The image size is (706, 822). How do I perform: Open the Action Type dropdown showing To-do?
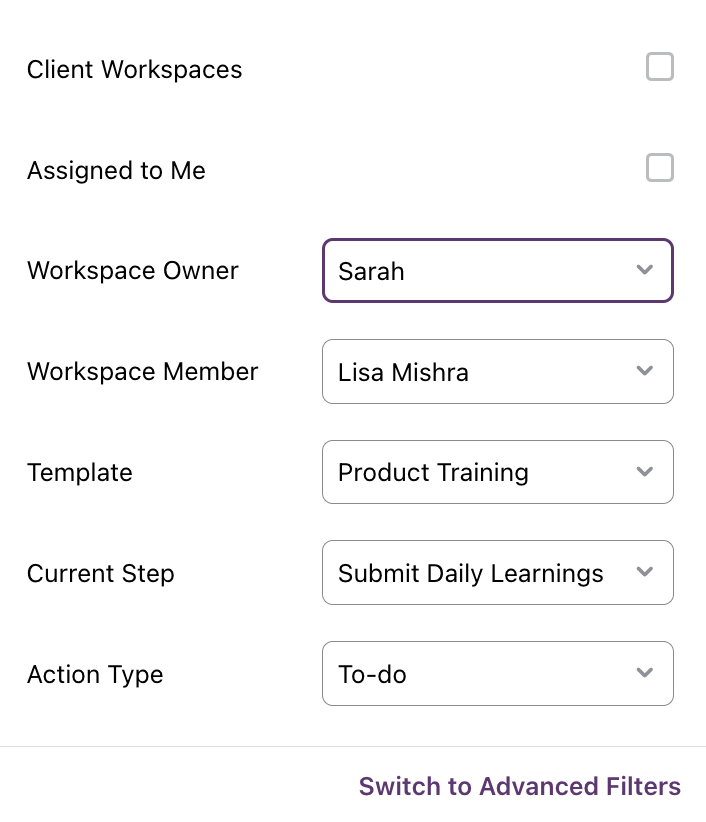point(497,674)
